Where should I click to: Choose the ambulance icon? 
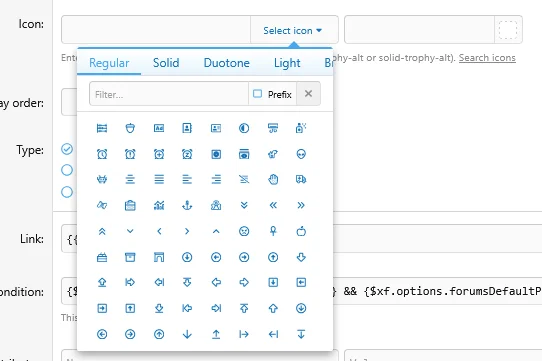(x=301, y=179)
